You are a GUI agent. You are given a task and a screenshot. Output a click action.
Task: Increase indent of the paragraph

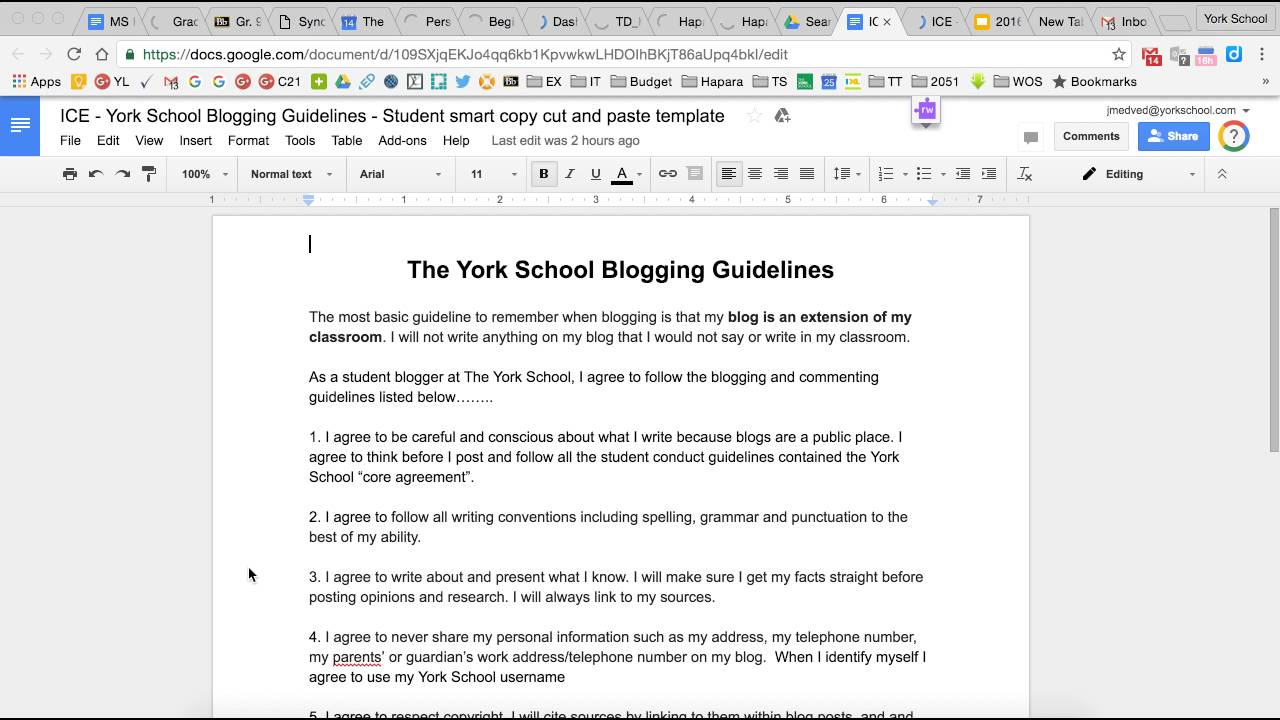tap(989, 174)
